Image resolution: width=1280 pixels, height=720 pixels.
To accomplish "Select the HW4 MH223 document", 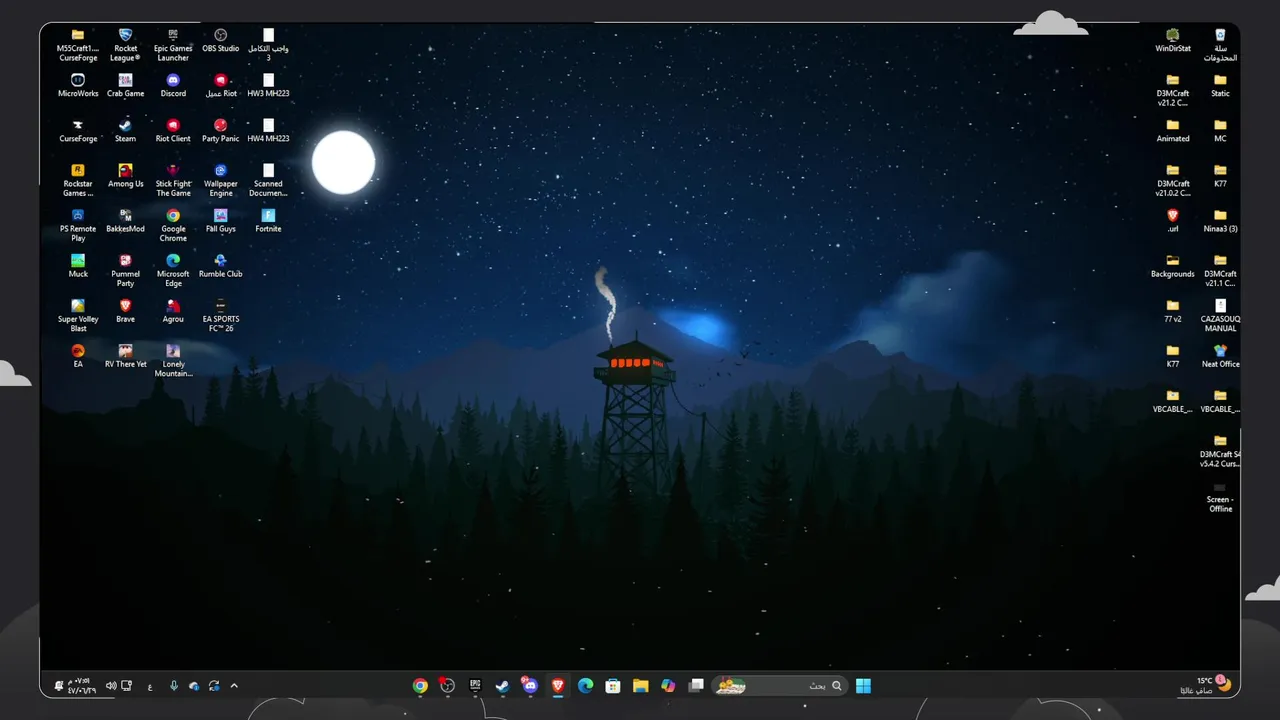I will (268, 131).
